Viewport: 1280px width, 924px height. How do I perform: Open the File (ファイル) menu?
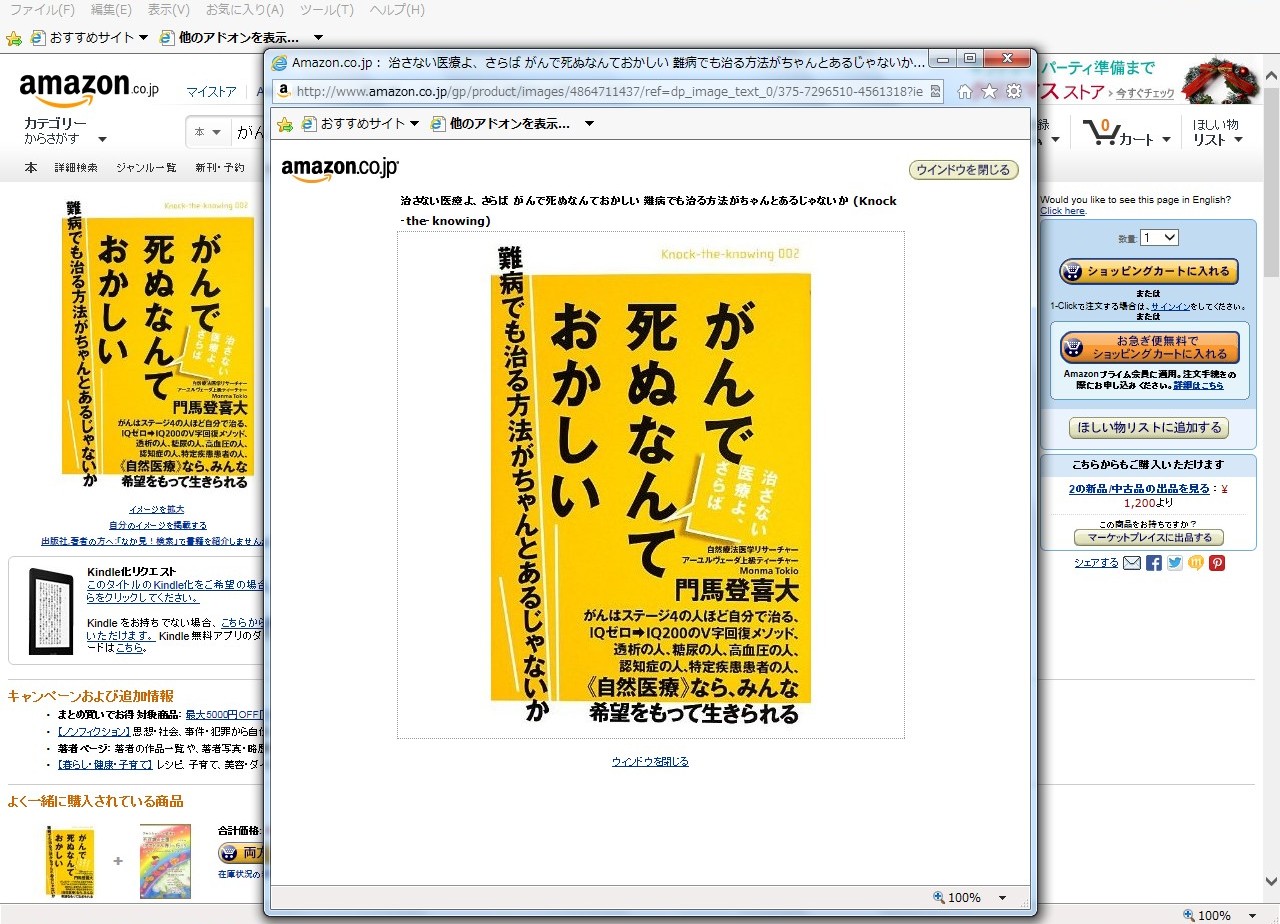coord(42,10)
